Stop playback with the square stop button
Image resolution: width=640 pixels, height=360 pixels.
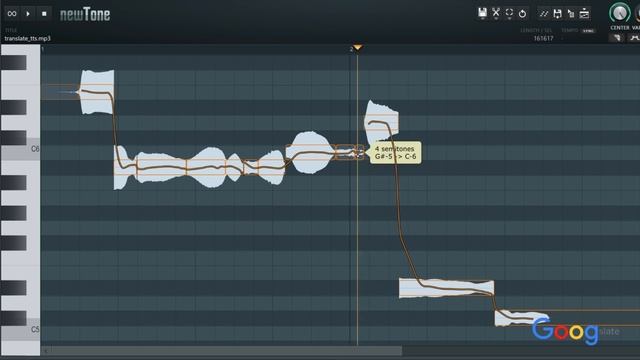pyautogui.click(x=44, y=13)
